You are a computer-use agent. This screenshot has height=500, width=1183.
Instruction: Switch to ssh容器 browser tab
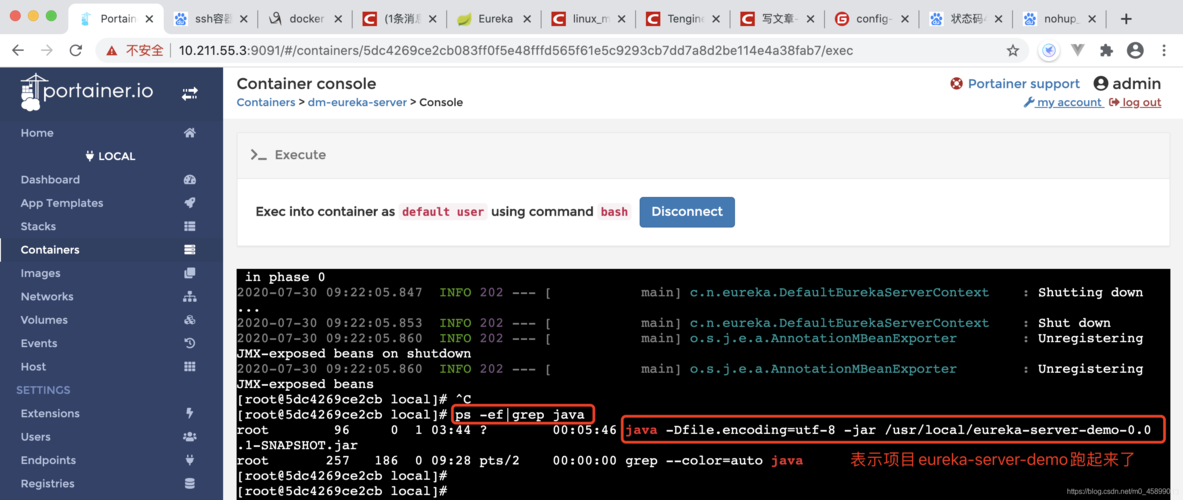210,19
